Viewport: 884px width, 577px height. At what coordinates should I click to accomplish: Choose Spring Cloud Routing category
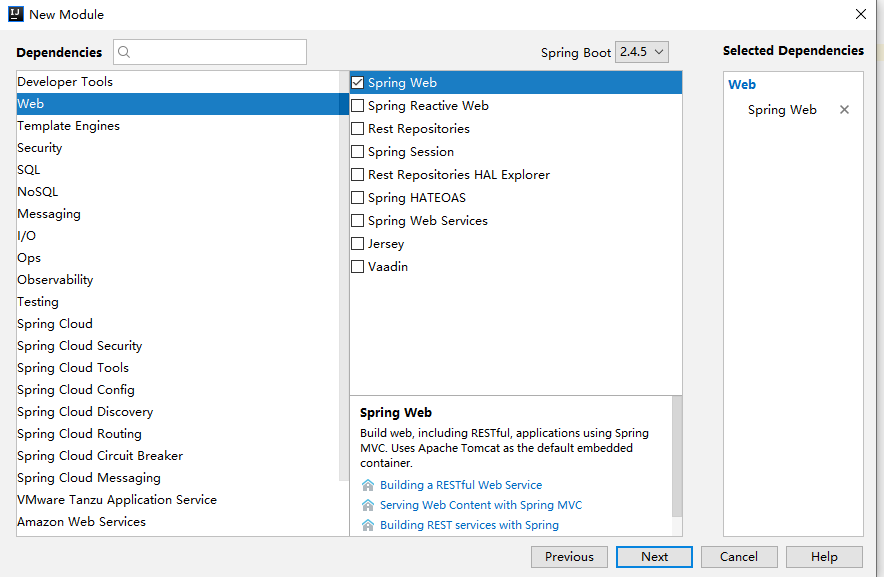tap(178, 434)
